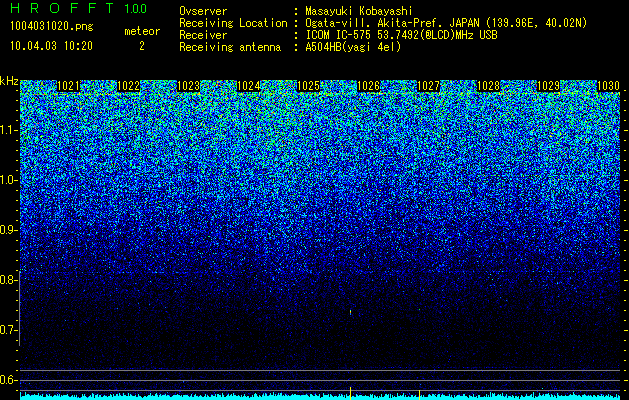Click the 1024 time label
Viewport: 629px width, 400px height.
click(x=248, y=86)
